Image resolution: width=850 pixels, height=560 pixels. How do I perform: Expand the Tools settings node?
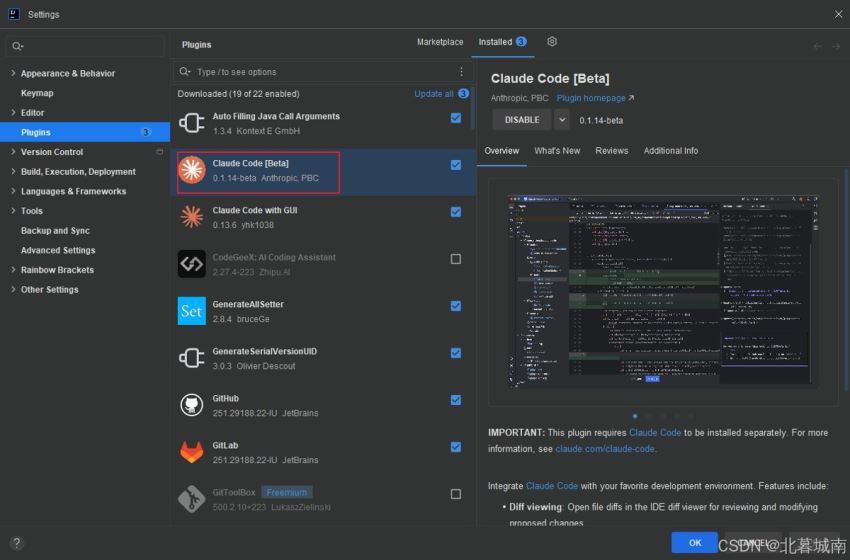click(13, 210)
